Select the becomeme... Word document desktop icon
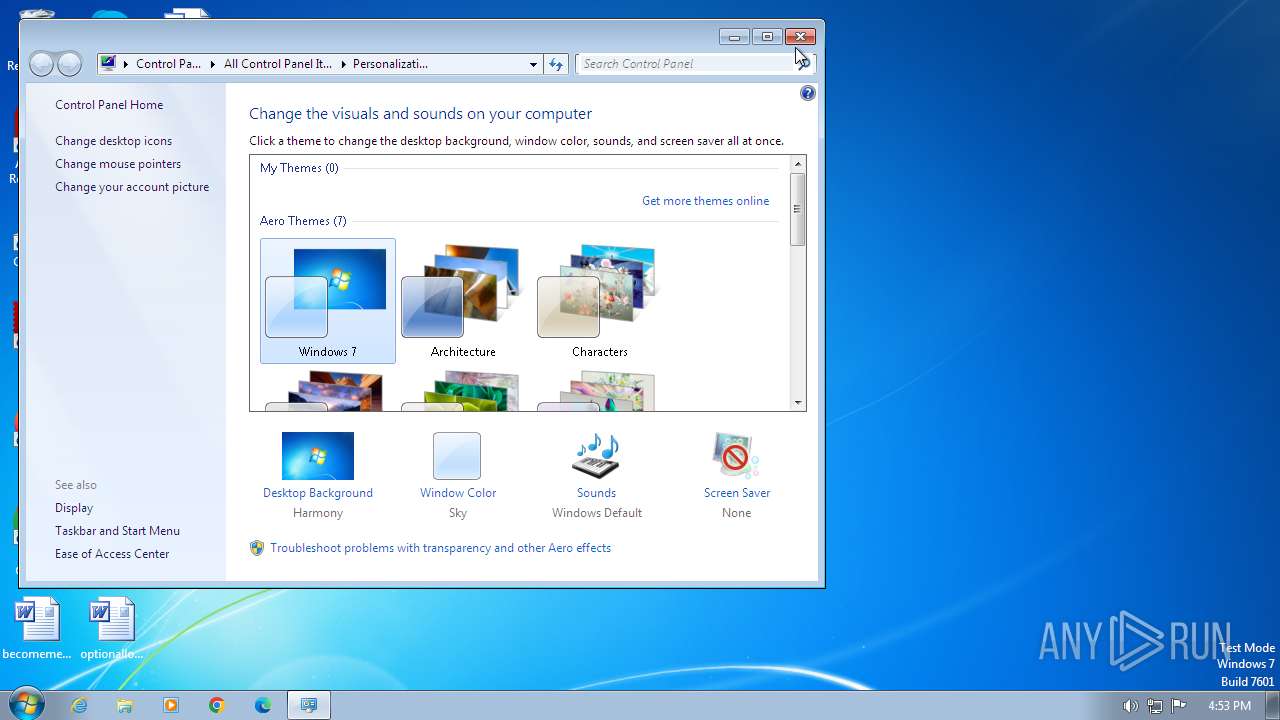 [37, 629]
